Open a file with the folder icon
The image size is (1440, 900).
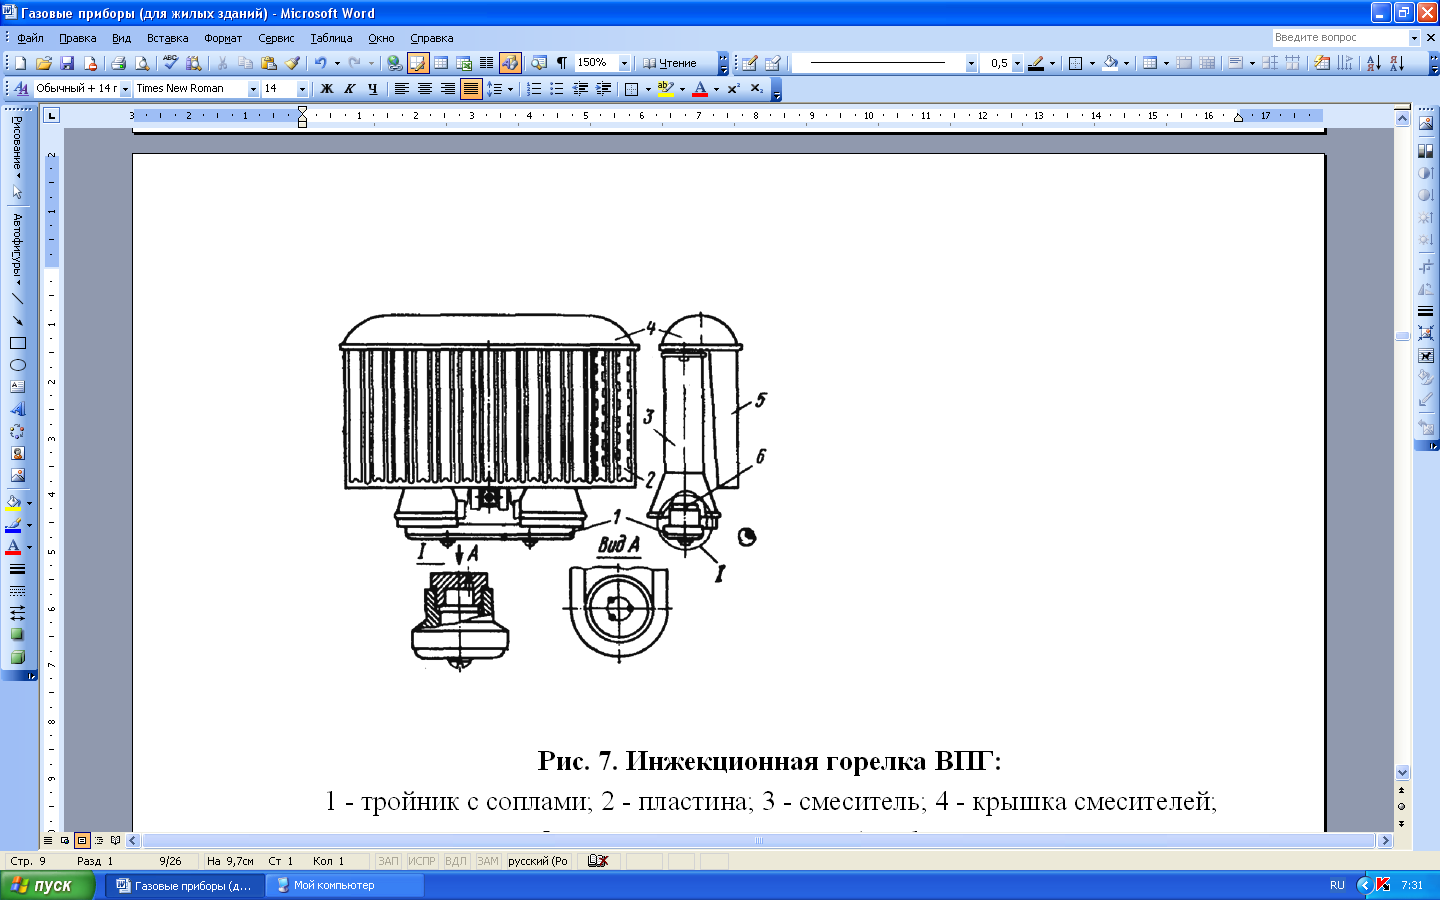[44, 63]
